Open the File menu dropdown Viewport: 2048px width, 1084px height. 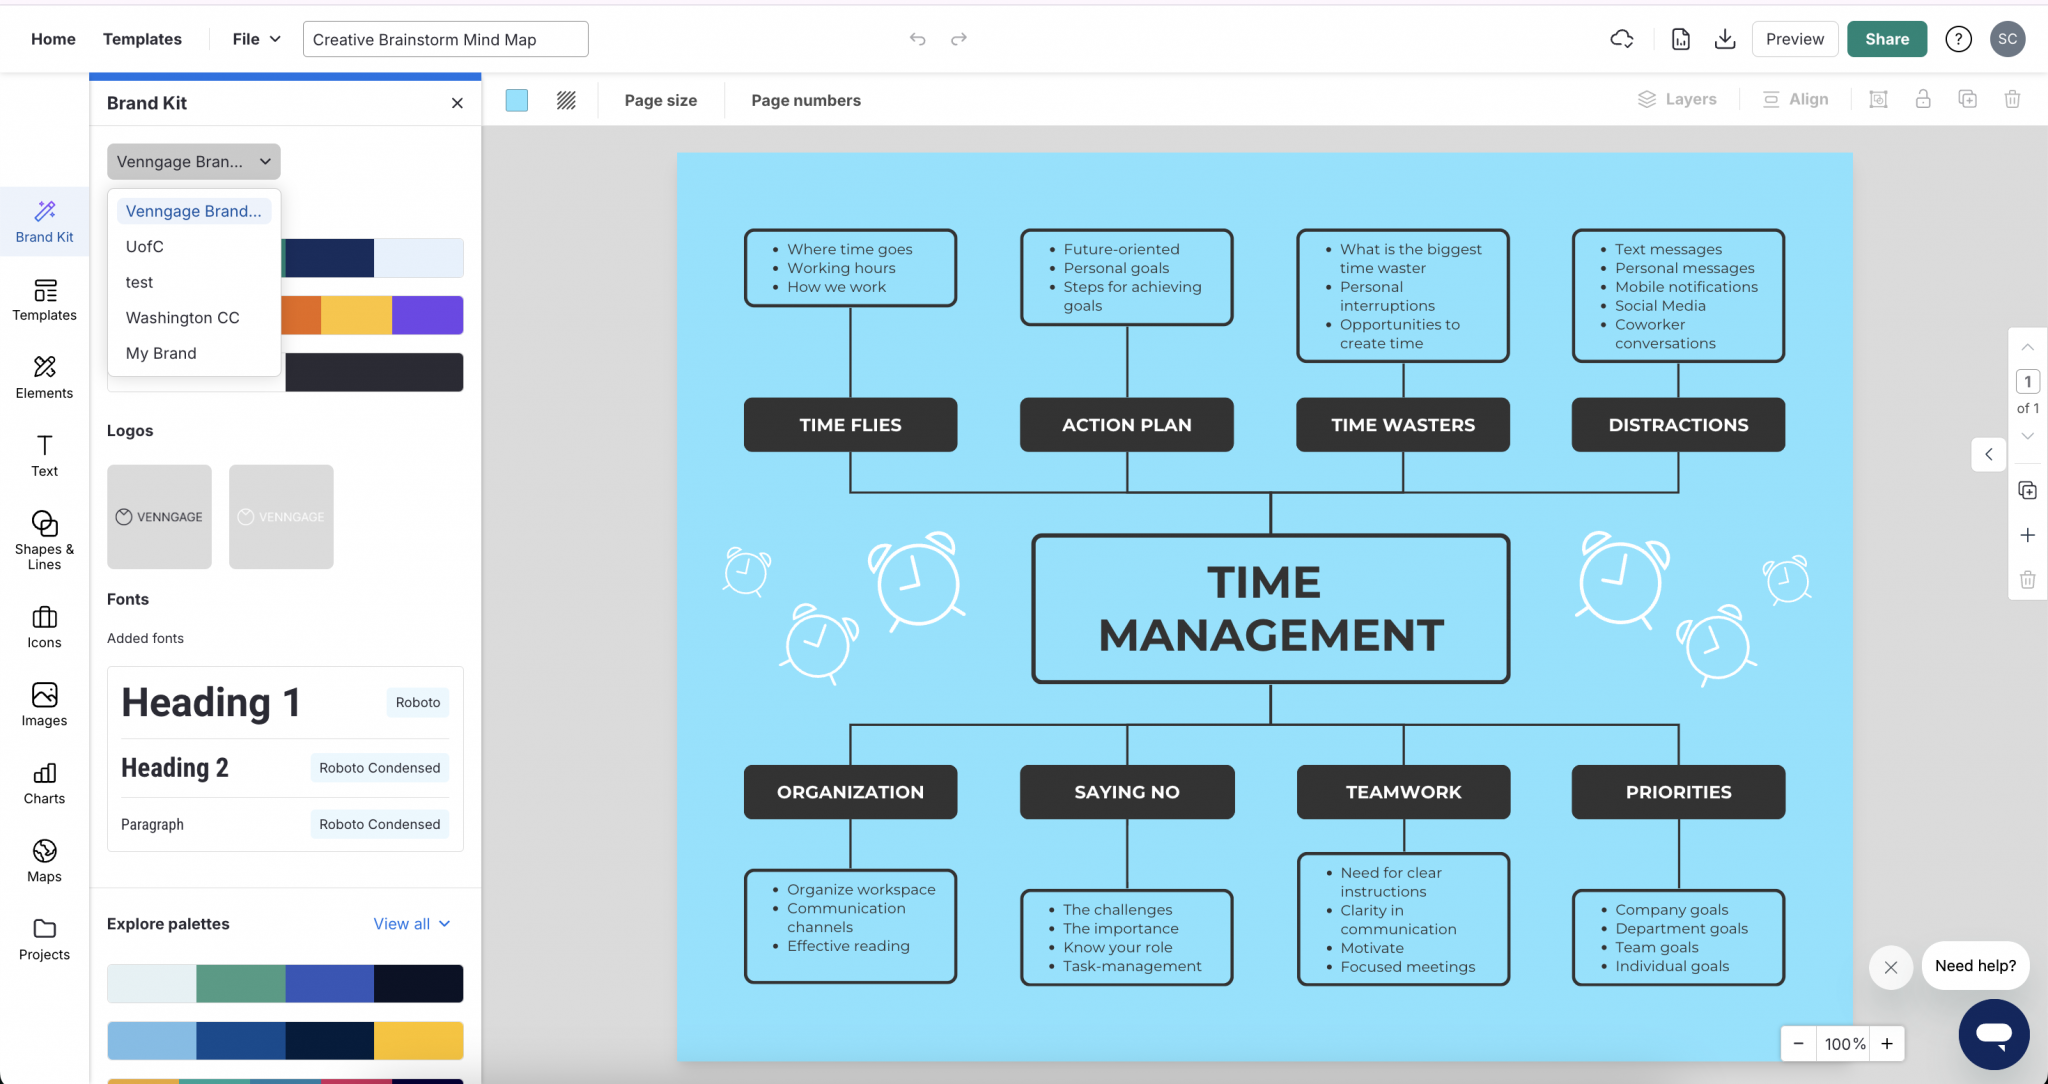(x=253, y=39)
